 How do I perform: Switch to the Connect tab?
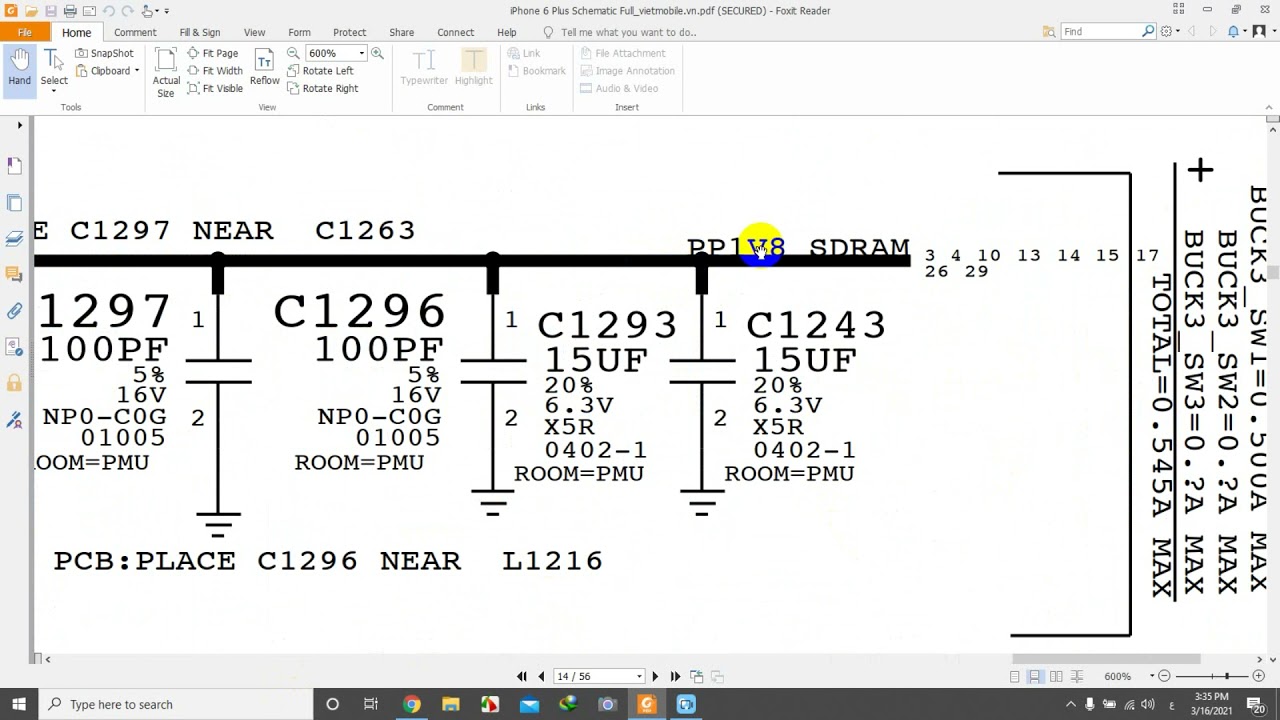(x=455, y=32)
